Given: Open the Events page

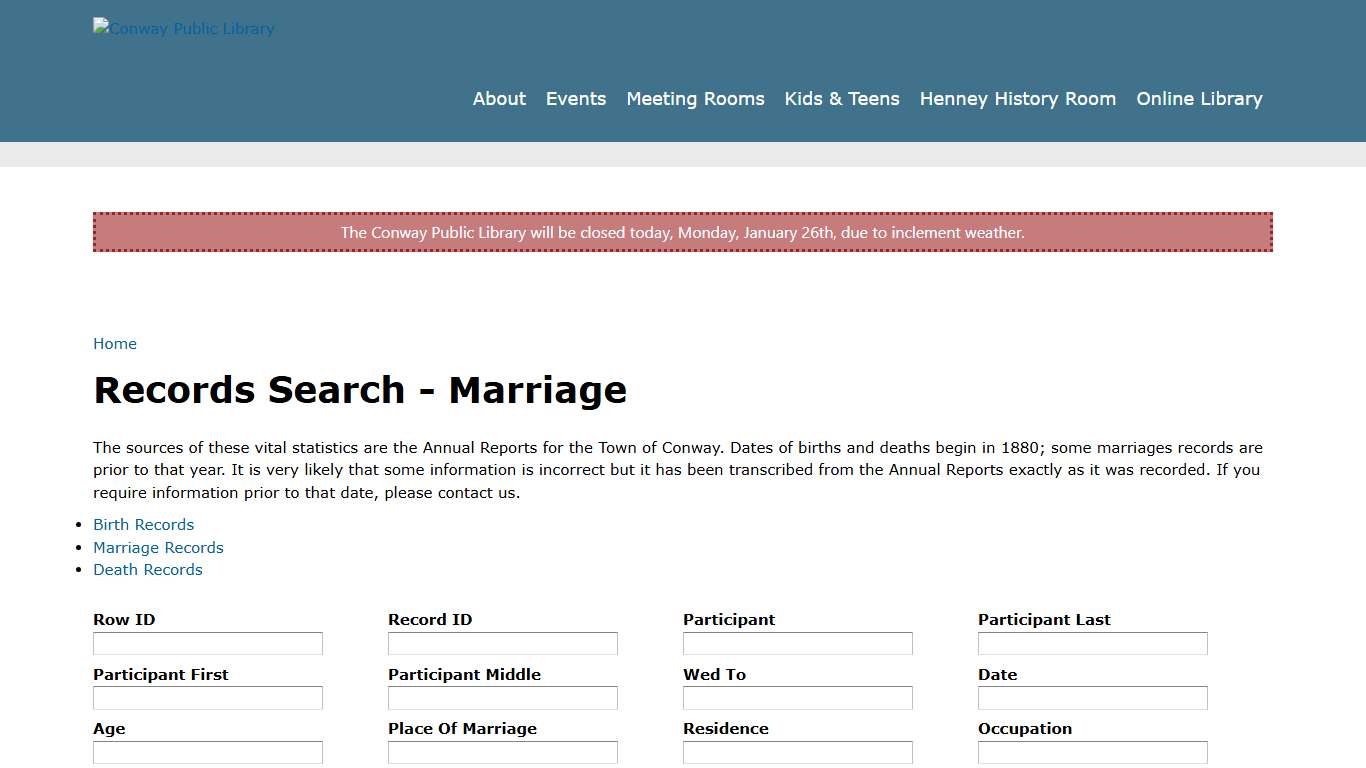Looking at the screenshot, I should tap(576, 99).
